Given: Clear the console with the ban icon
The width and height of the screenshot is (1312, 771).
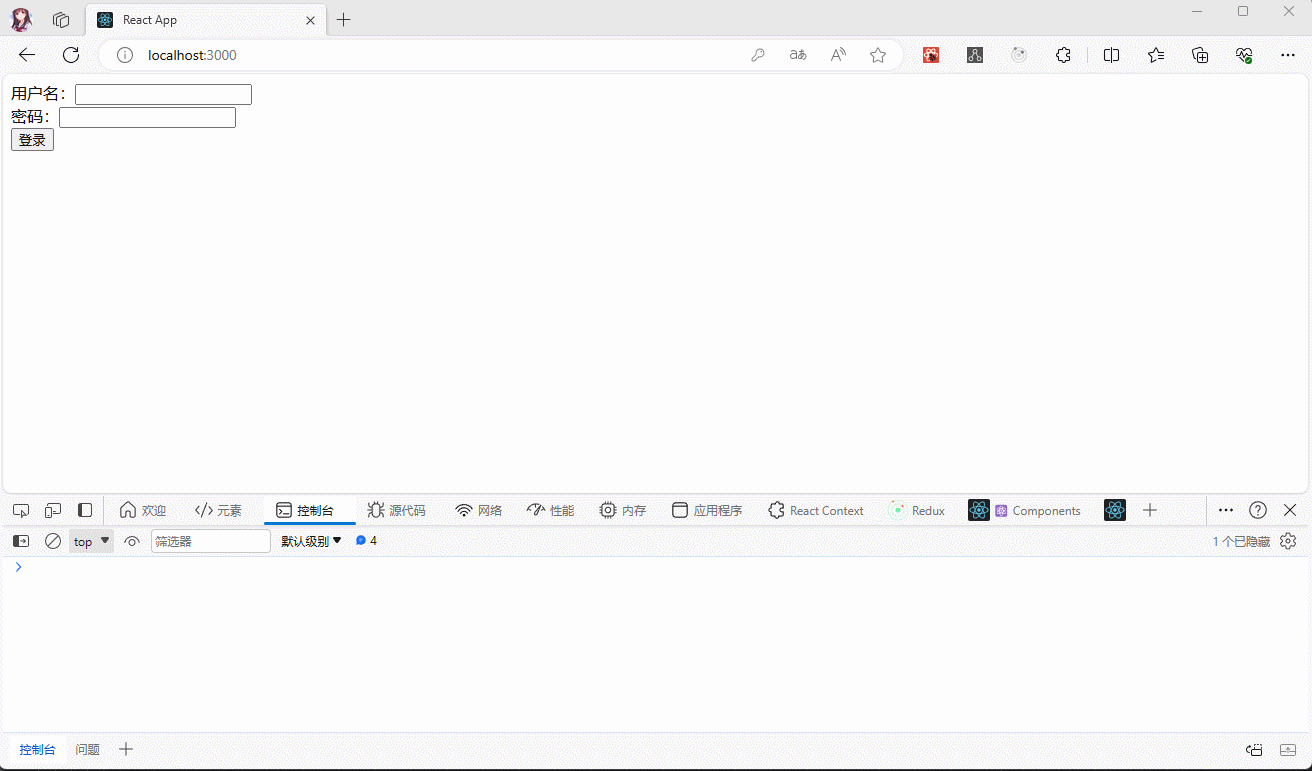Looking at the screenshot, I should pos(53,541).
